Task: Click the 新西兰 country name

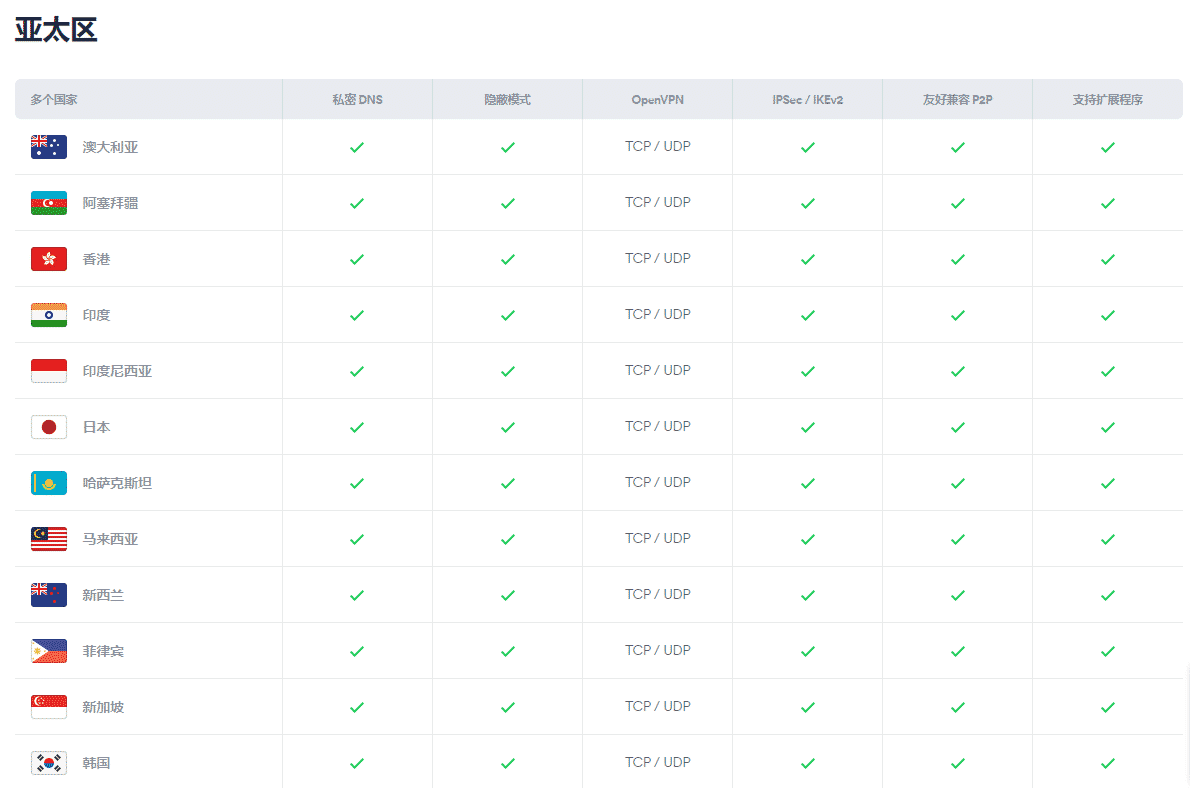Action: pos(103,595)
